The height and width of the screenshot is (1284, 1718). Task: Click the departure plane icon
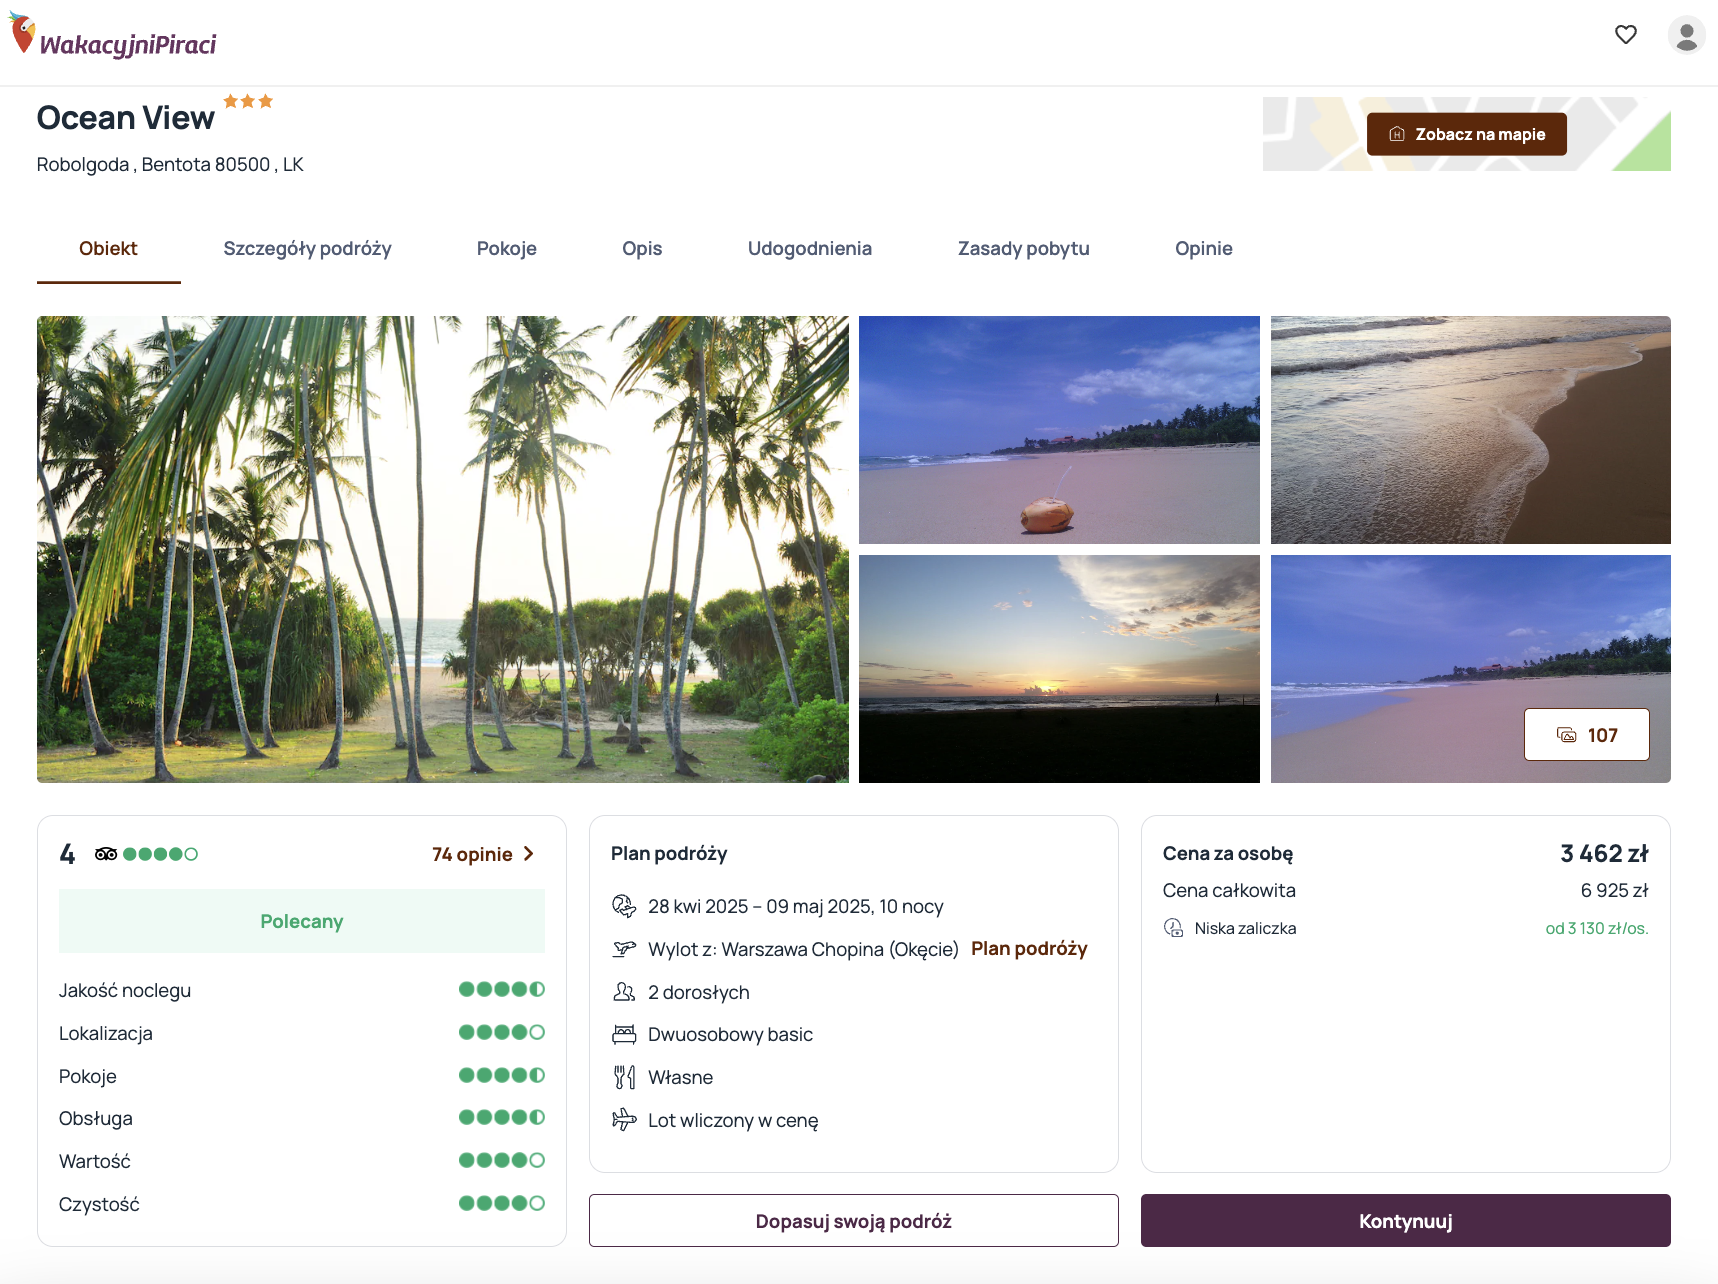(x=624, y=948)
